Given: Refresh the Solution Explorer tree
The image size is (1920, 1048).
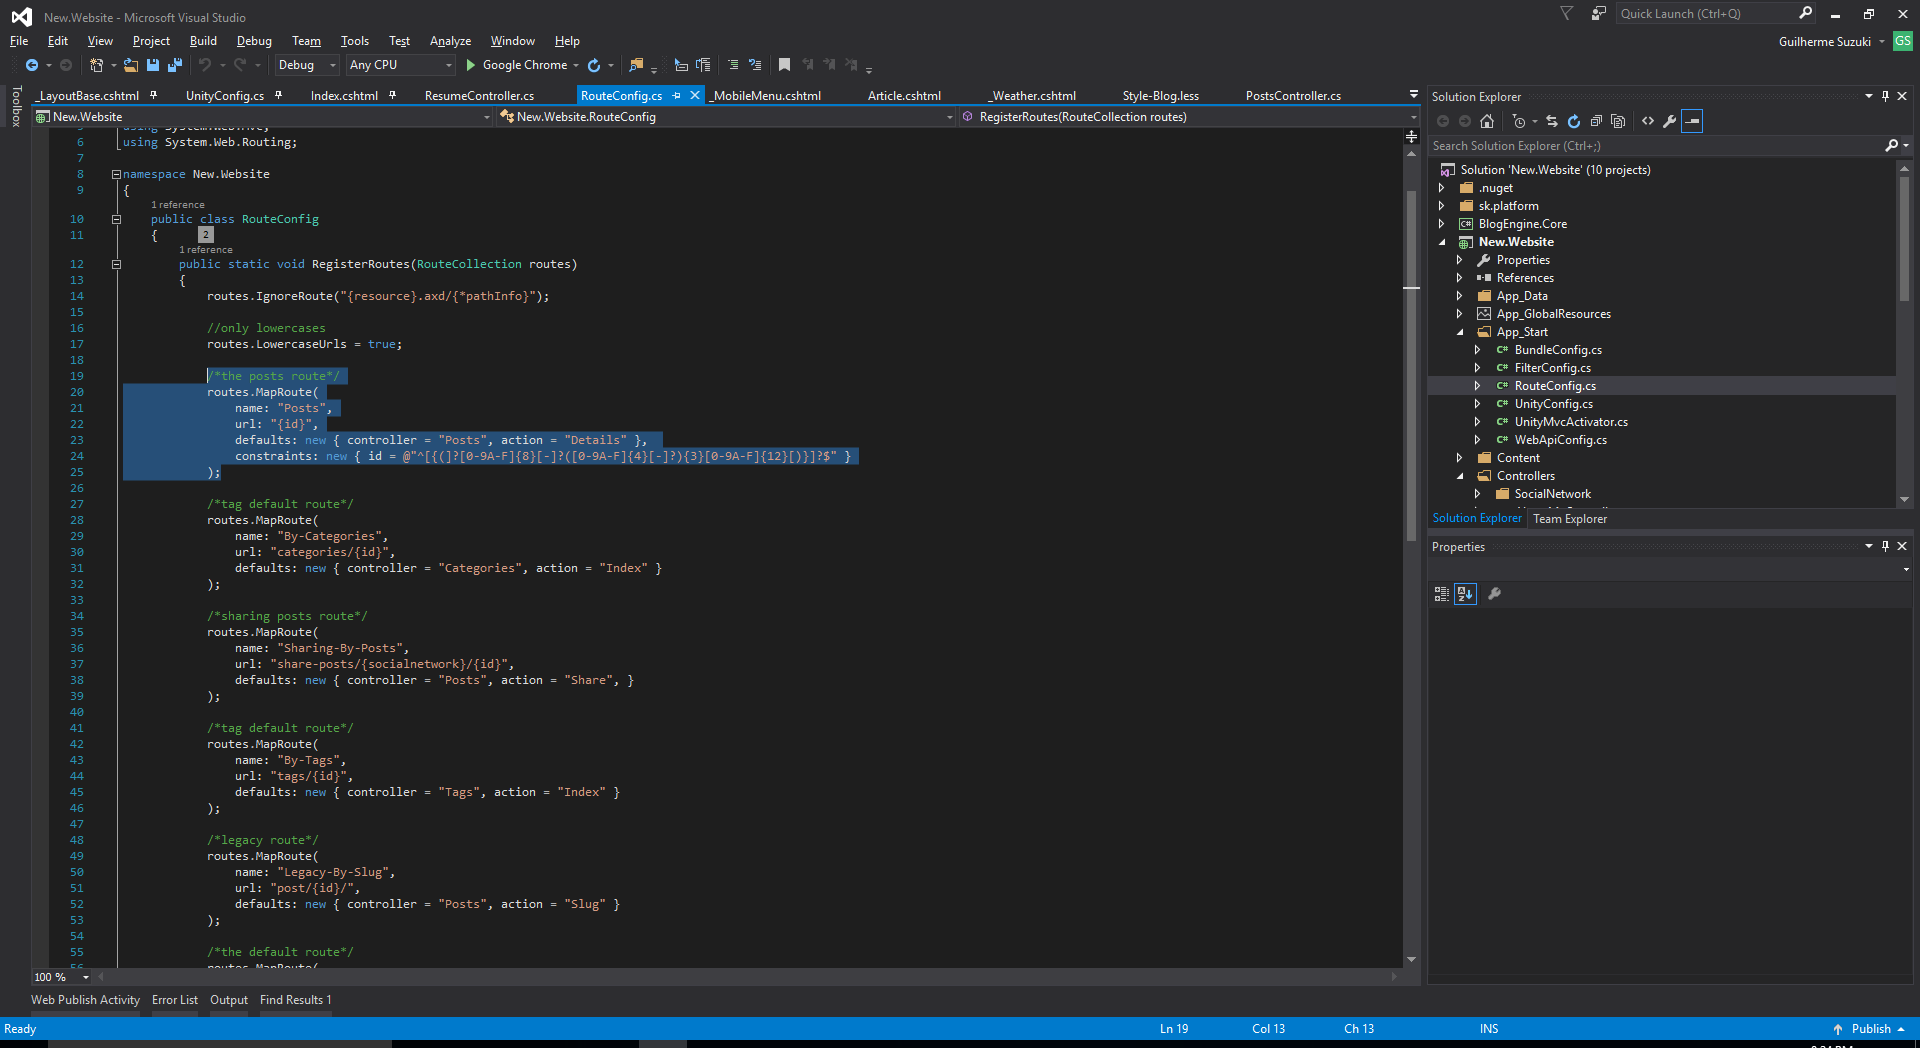Looking at the screenshot, I should tap(1573, 121).
